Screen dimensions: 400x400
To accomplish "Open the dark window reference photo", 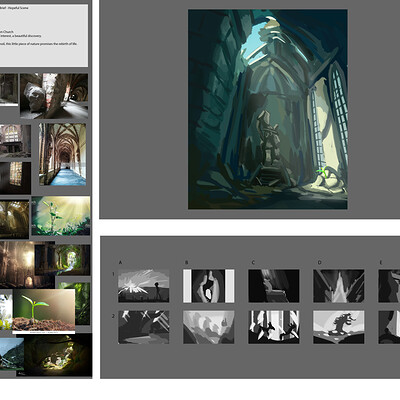I will click(15, 178).
